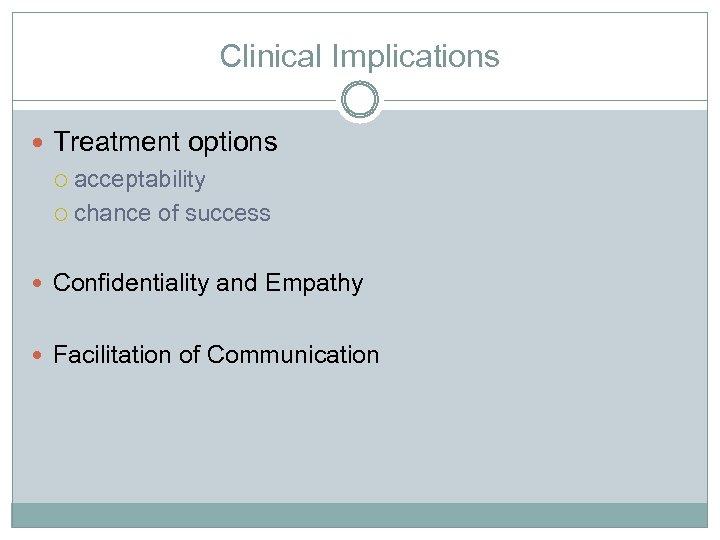Select the acceptability sub-item text
This screenshot has width=720, height=540.
coord(140,180)
